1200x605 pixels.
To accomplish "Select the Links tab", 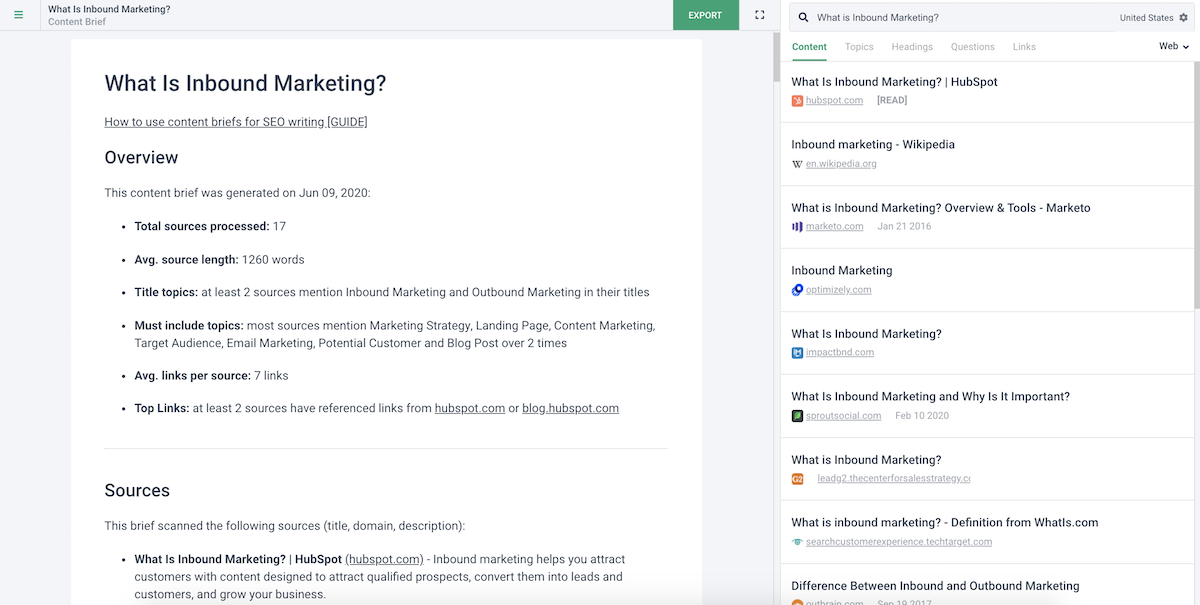I will tap(1024, 47).
